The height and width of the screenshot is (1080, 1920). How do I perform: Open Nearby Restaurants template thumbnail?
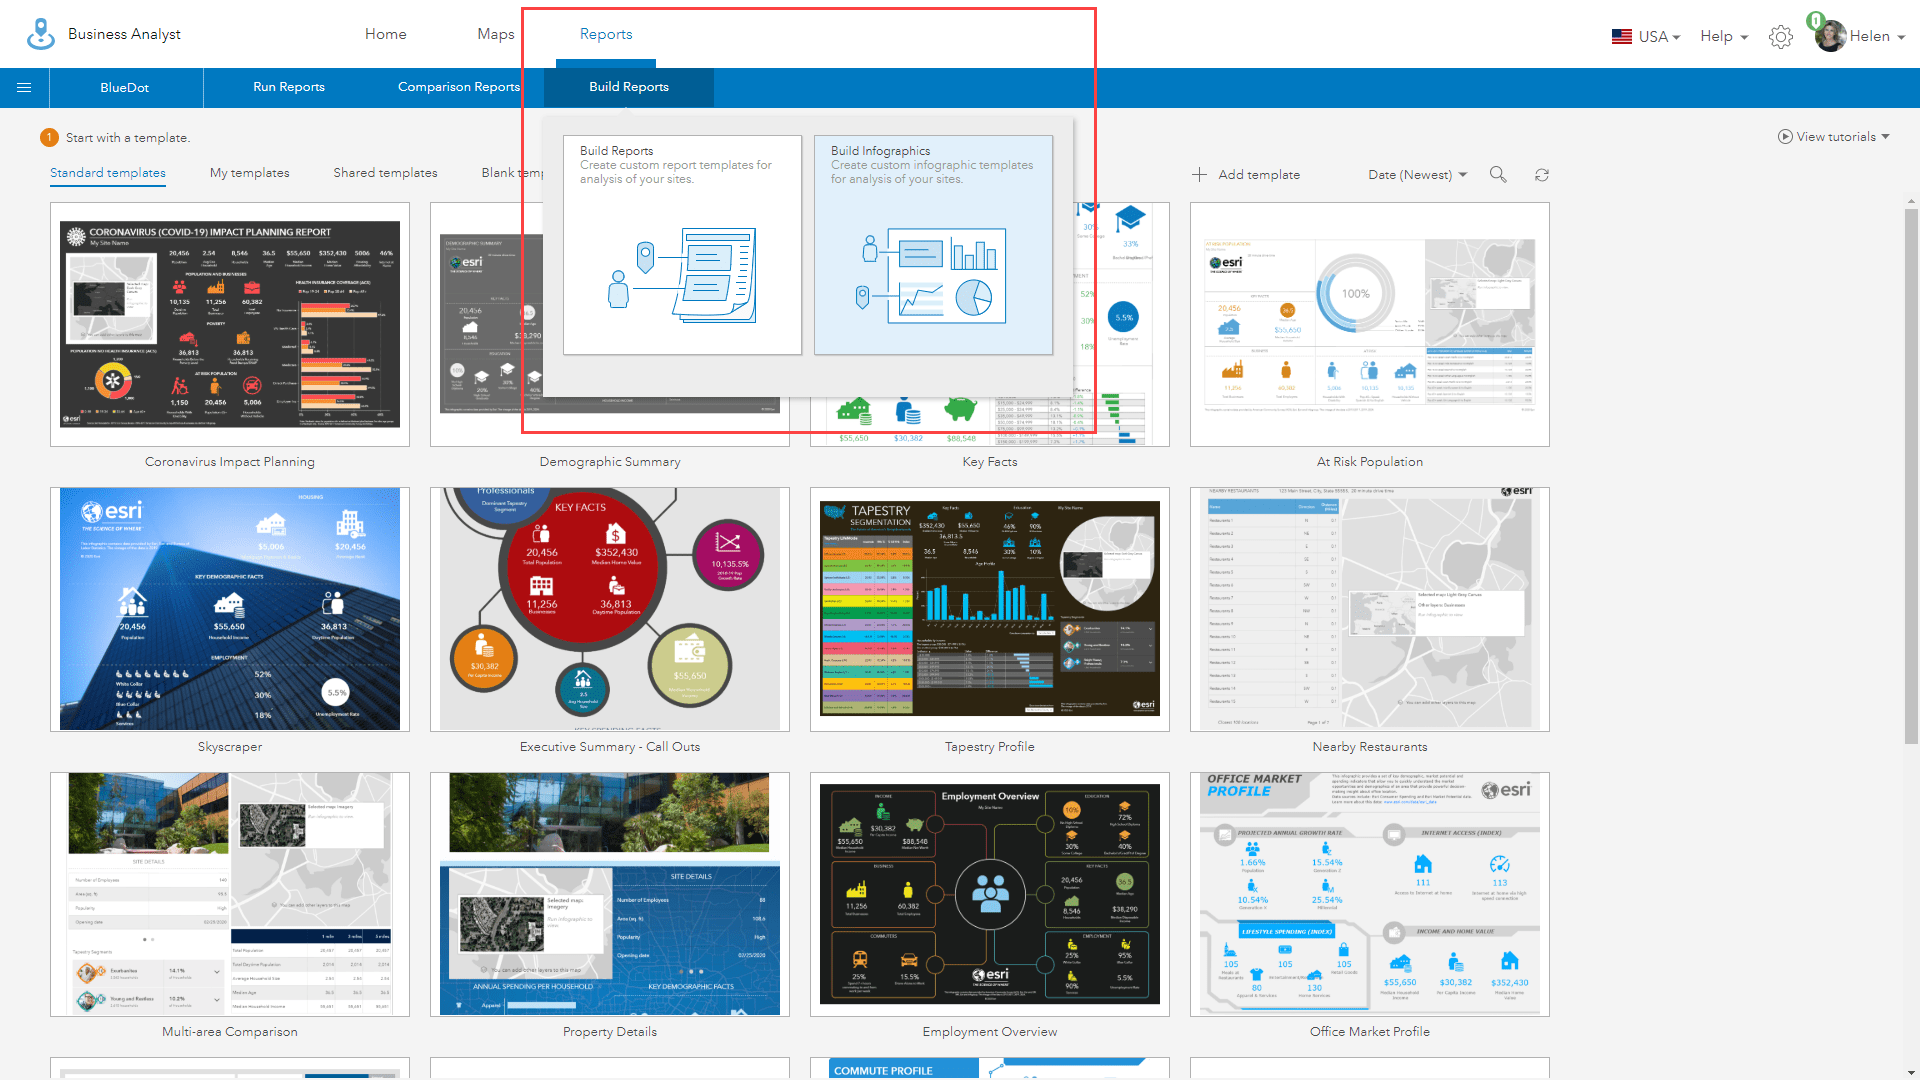pyautogui.click(x=1370, y=609)
